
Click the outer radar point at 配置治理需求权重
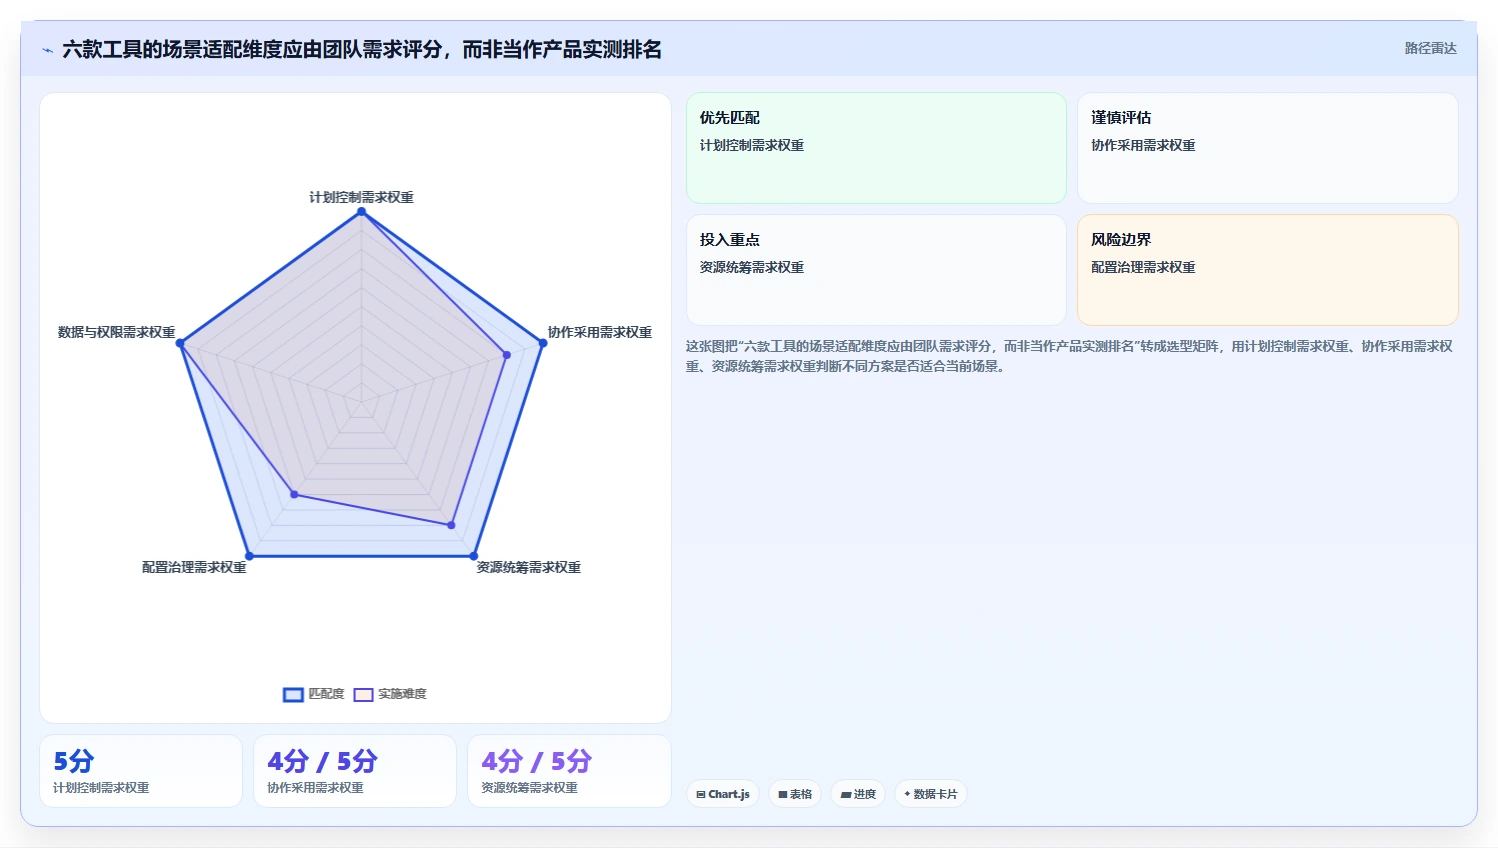point(250,556)
